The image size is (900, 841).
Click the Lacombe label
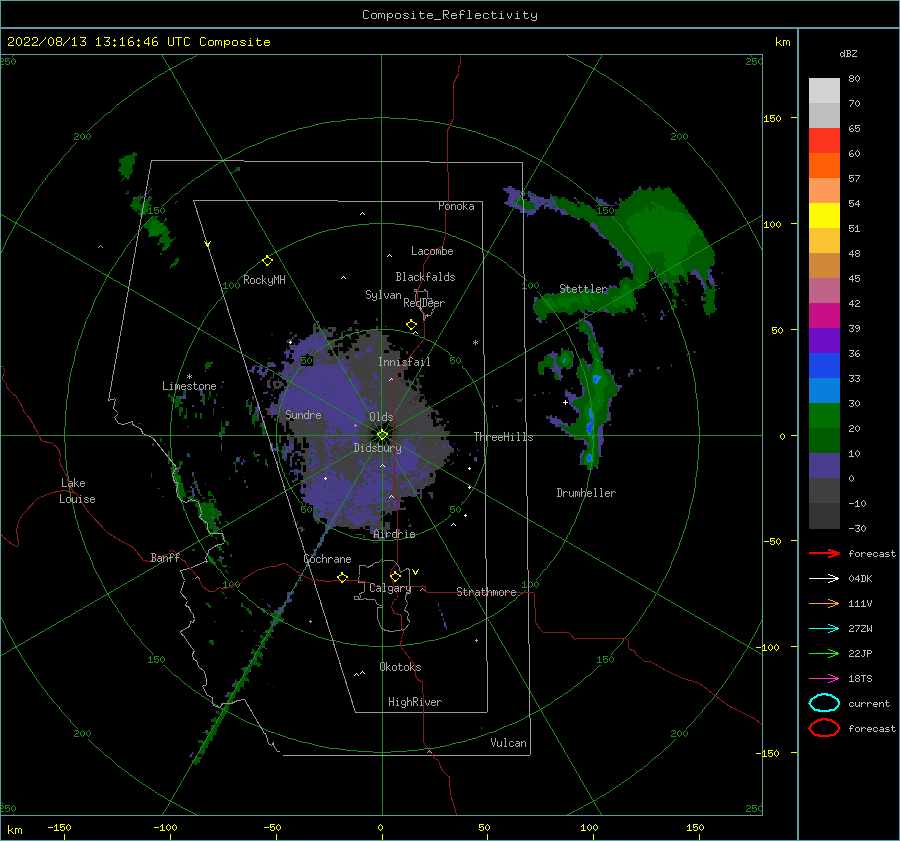click(432, 251)
